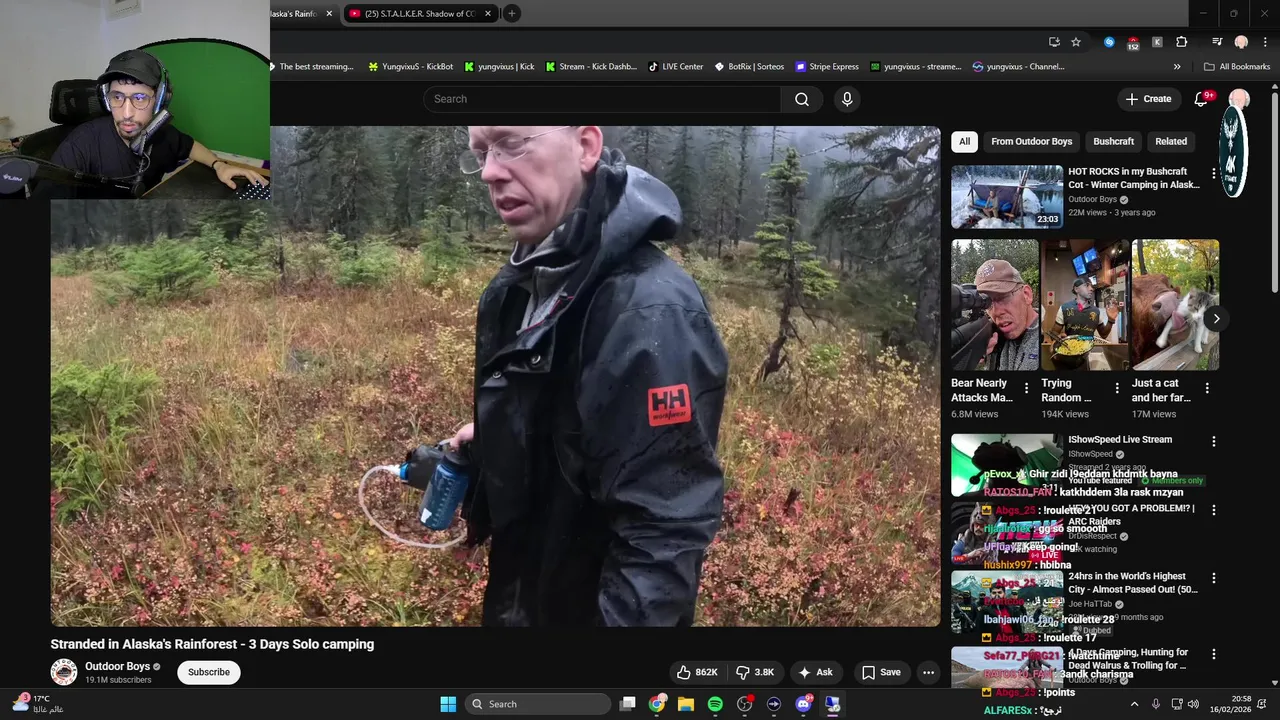
Task: Select the Bushcraft filter chip
Action: [x=1113, y=141]
